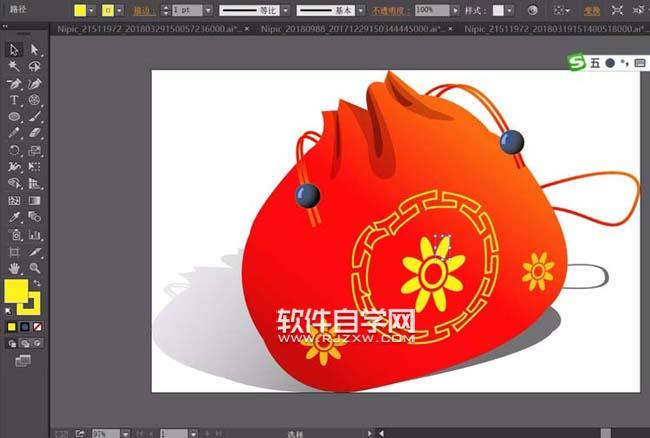Viewport: 650px width, 438px height.
Task: Open the control bar stroke color dropdown
Action: coord(119,10)
